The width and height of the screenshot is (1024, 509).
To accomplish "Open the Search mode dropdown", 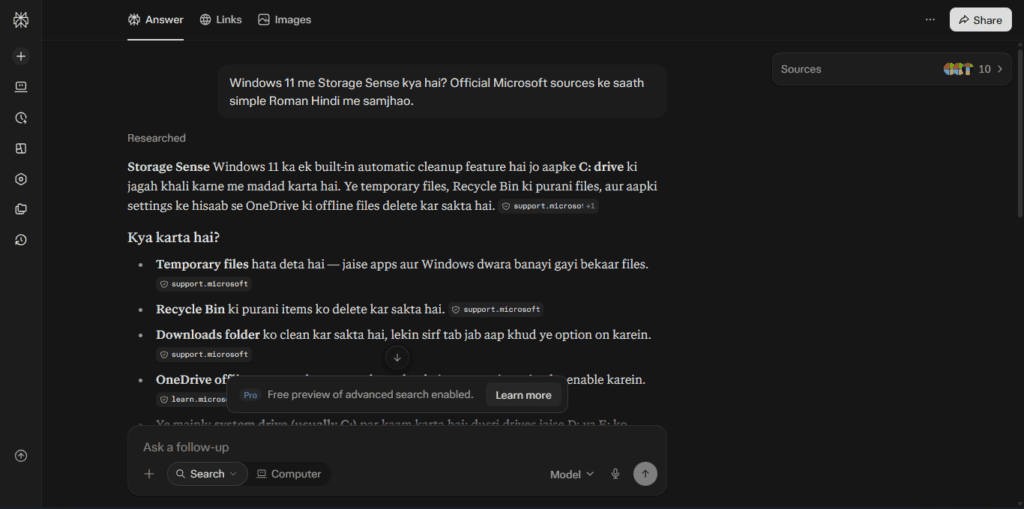I will click(207, 474).
